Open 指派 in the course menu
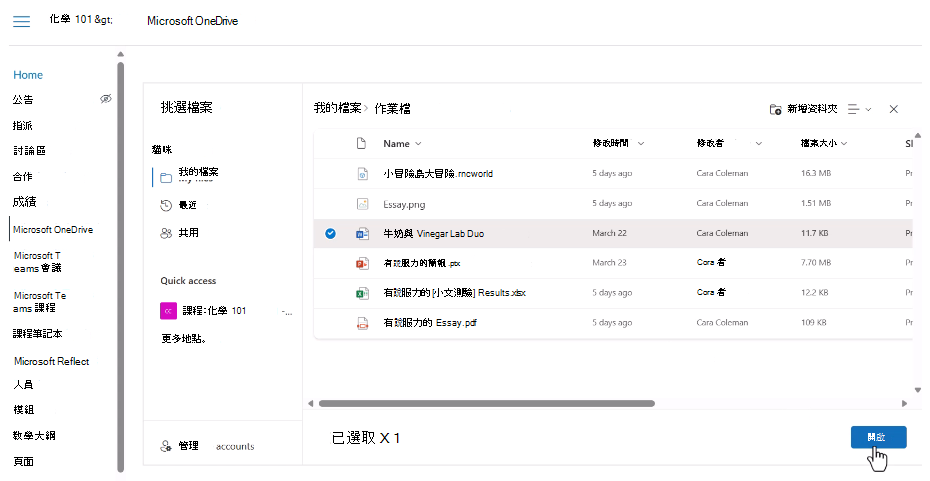The height and width of the screenshot is (481, 930). tap(23, 126)
